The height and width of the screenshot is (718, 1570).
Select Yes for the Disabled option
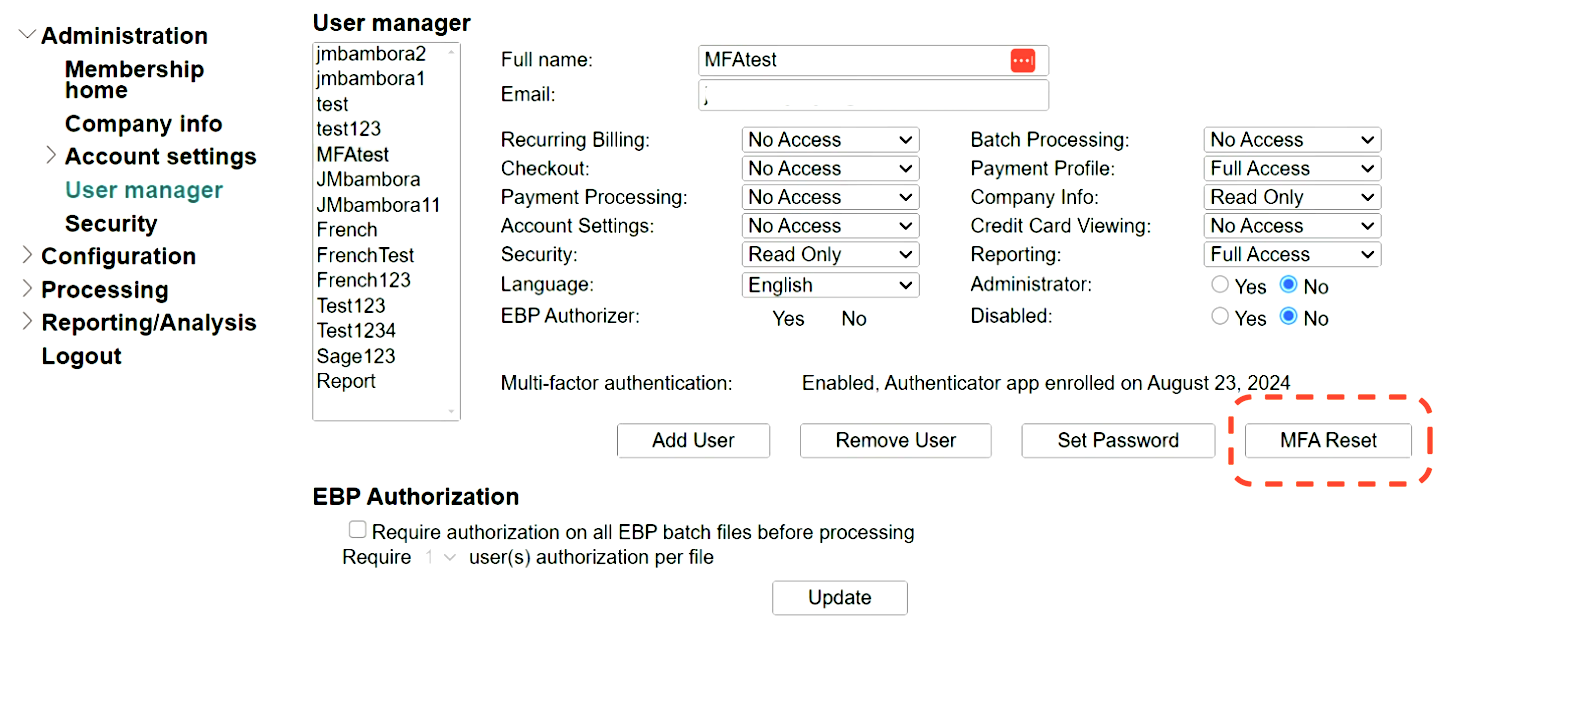pyautogui.click(x=1219, y=316)
